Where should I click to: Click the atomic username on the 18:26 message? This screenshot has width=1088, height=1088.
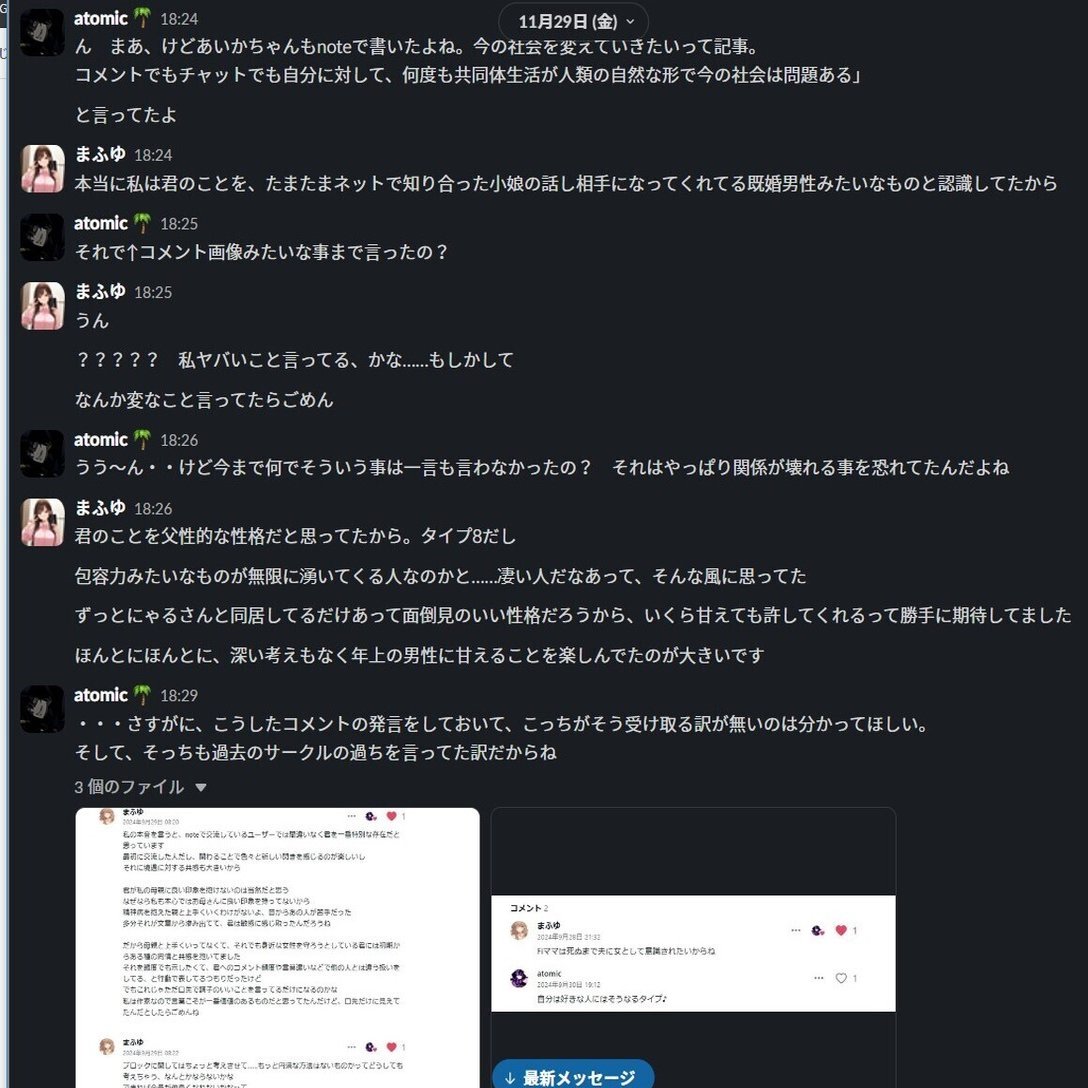pos(101,439)
